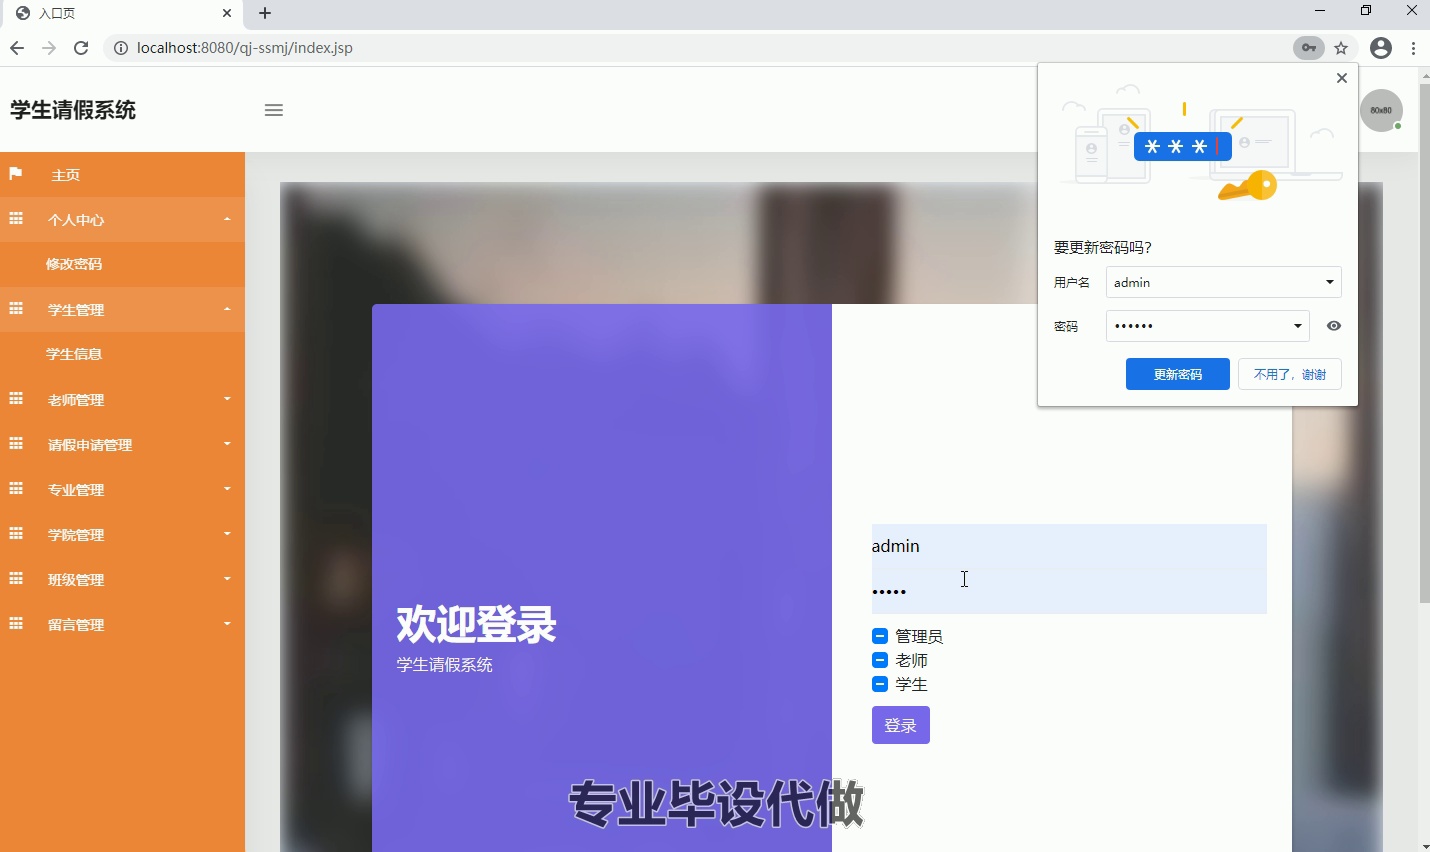The width and height of the screenshot is (1430, 852).
Task: Click the scrollbar down arrow
Action: coord(1424,846)
